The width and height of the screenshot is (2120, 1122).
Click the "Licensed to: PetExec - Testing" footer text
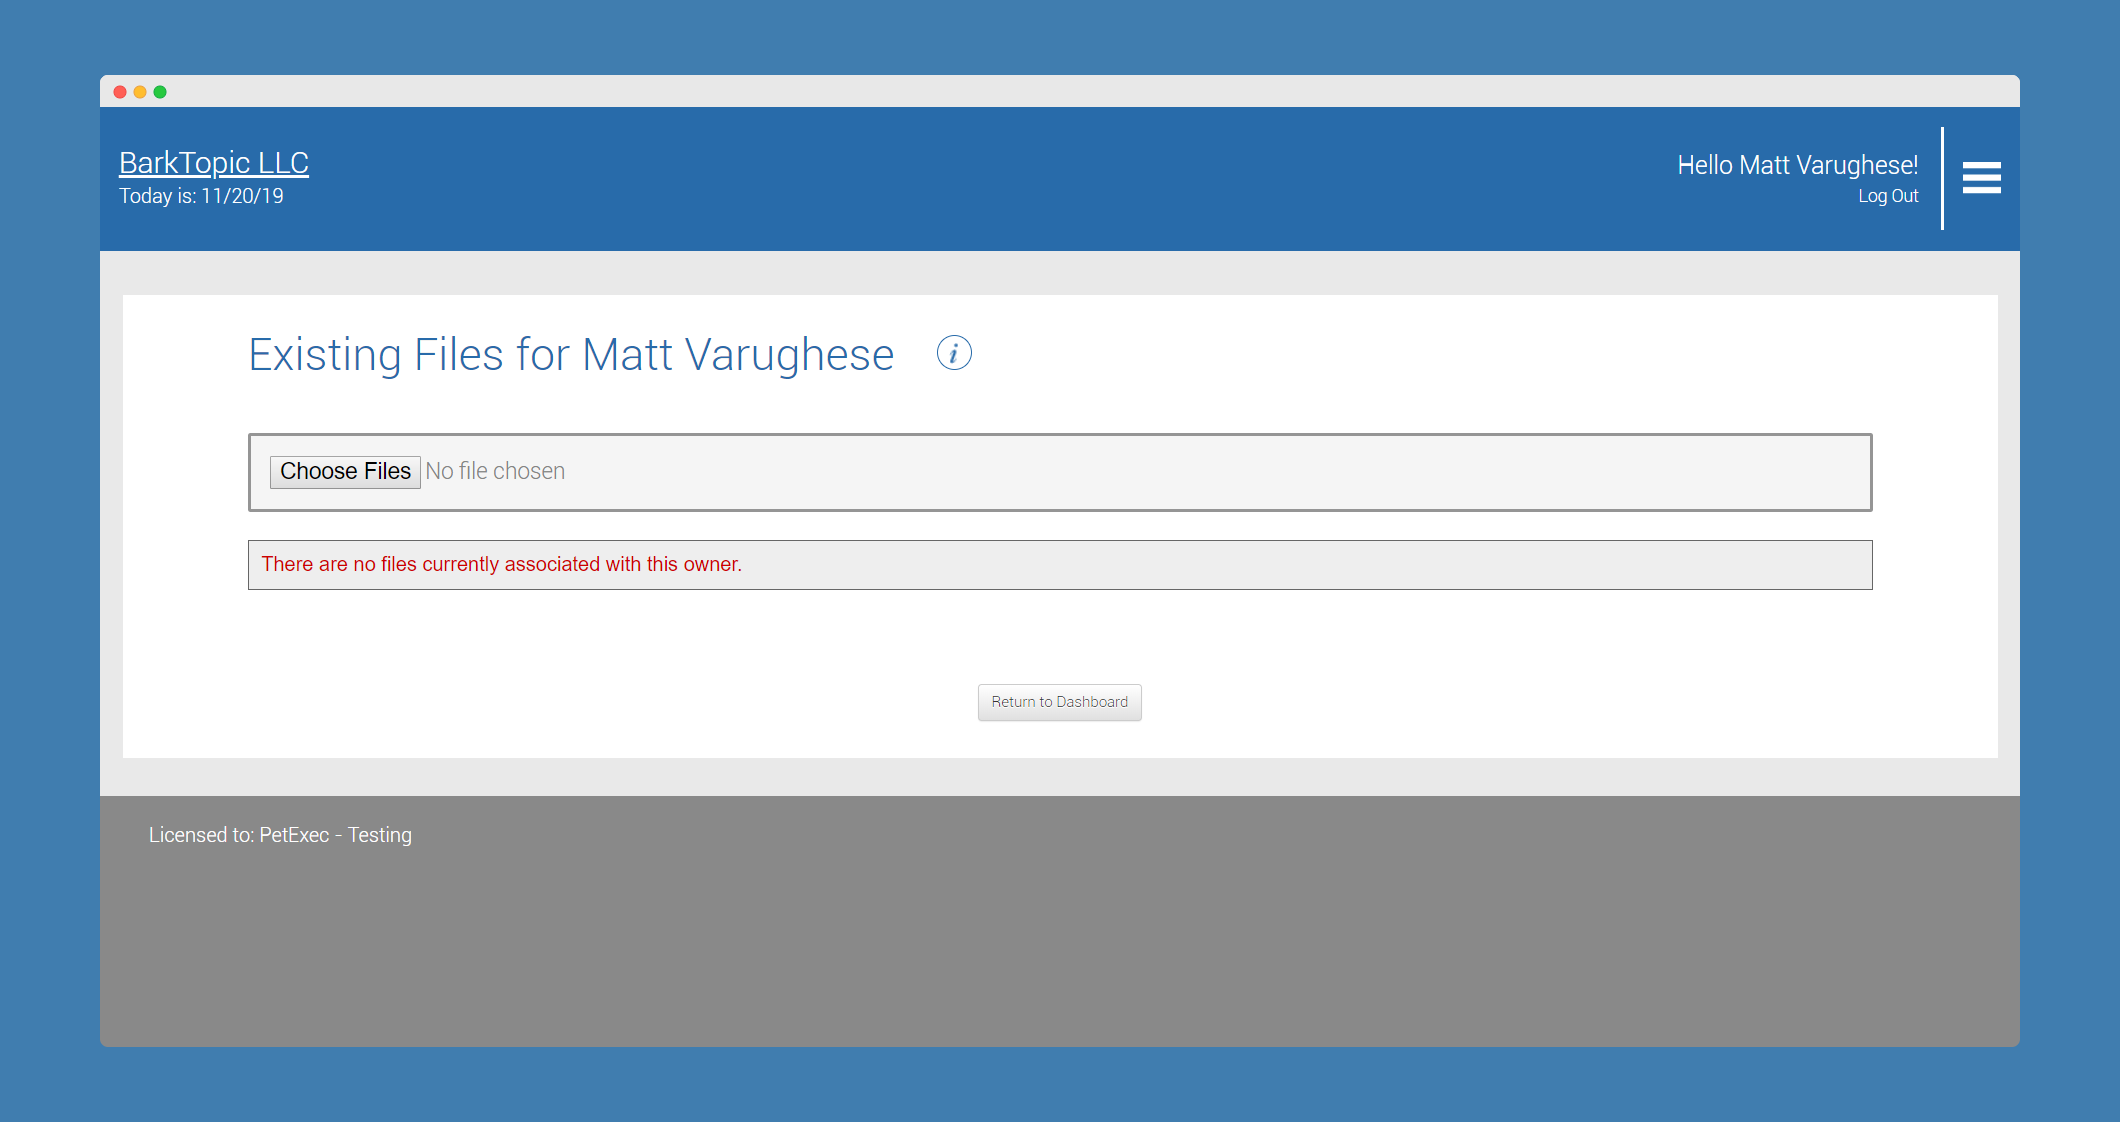coord(280,835)
